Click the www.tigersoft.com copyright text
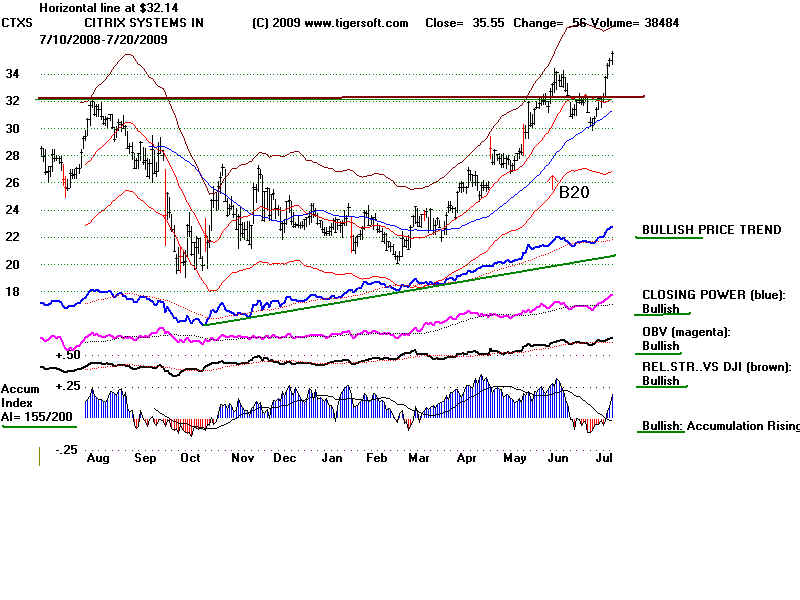The width and height of the screenshot is (800, 600). coord(330,23)
